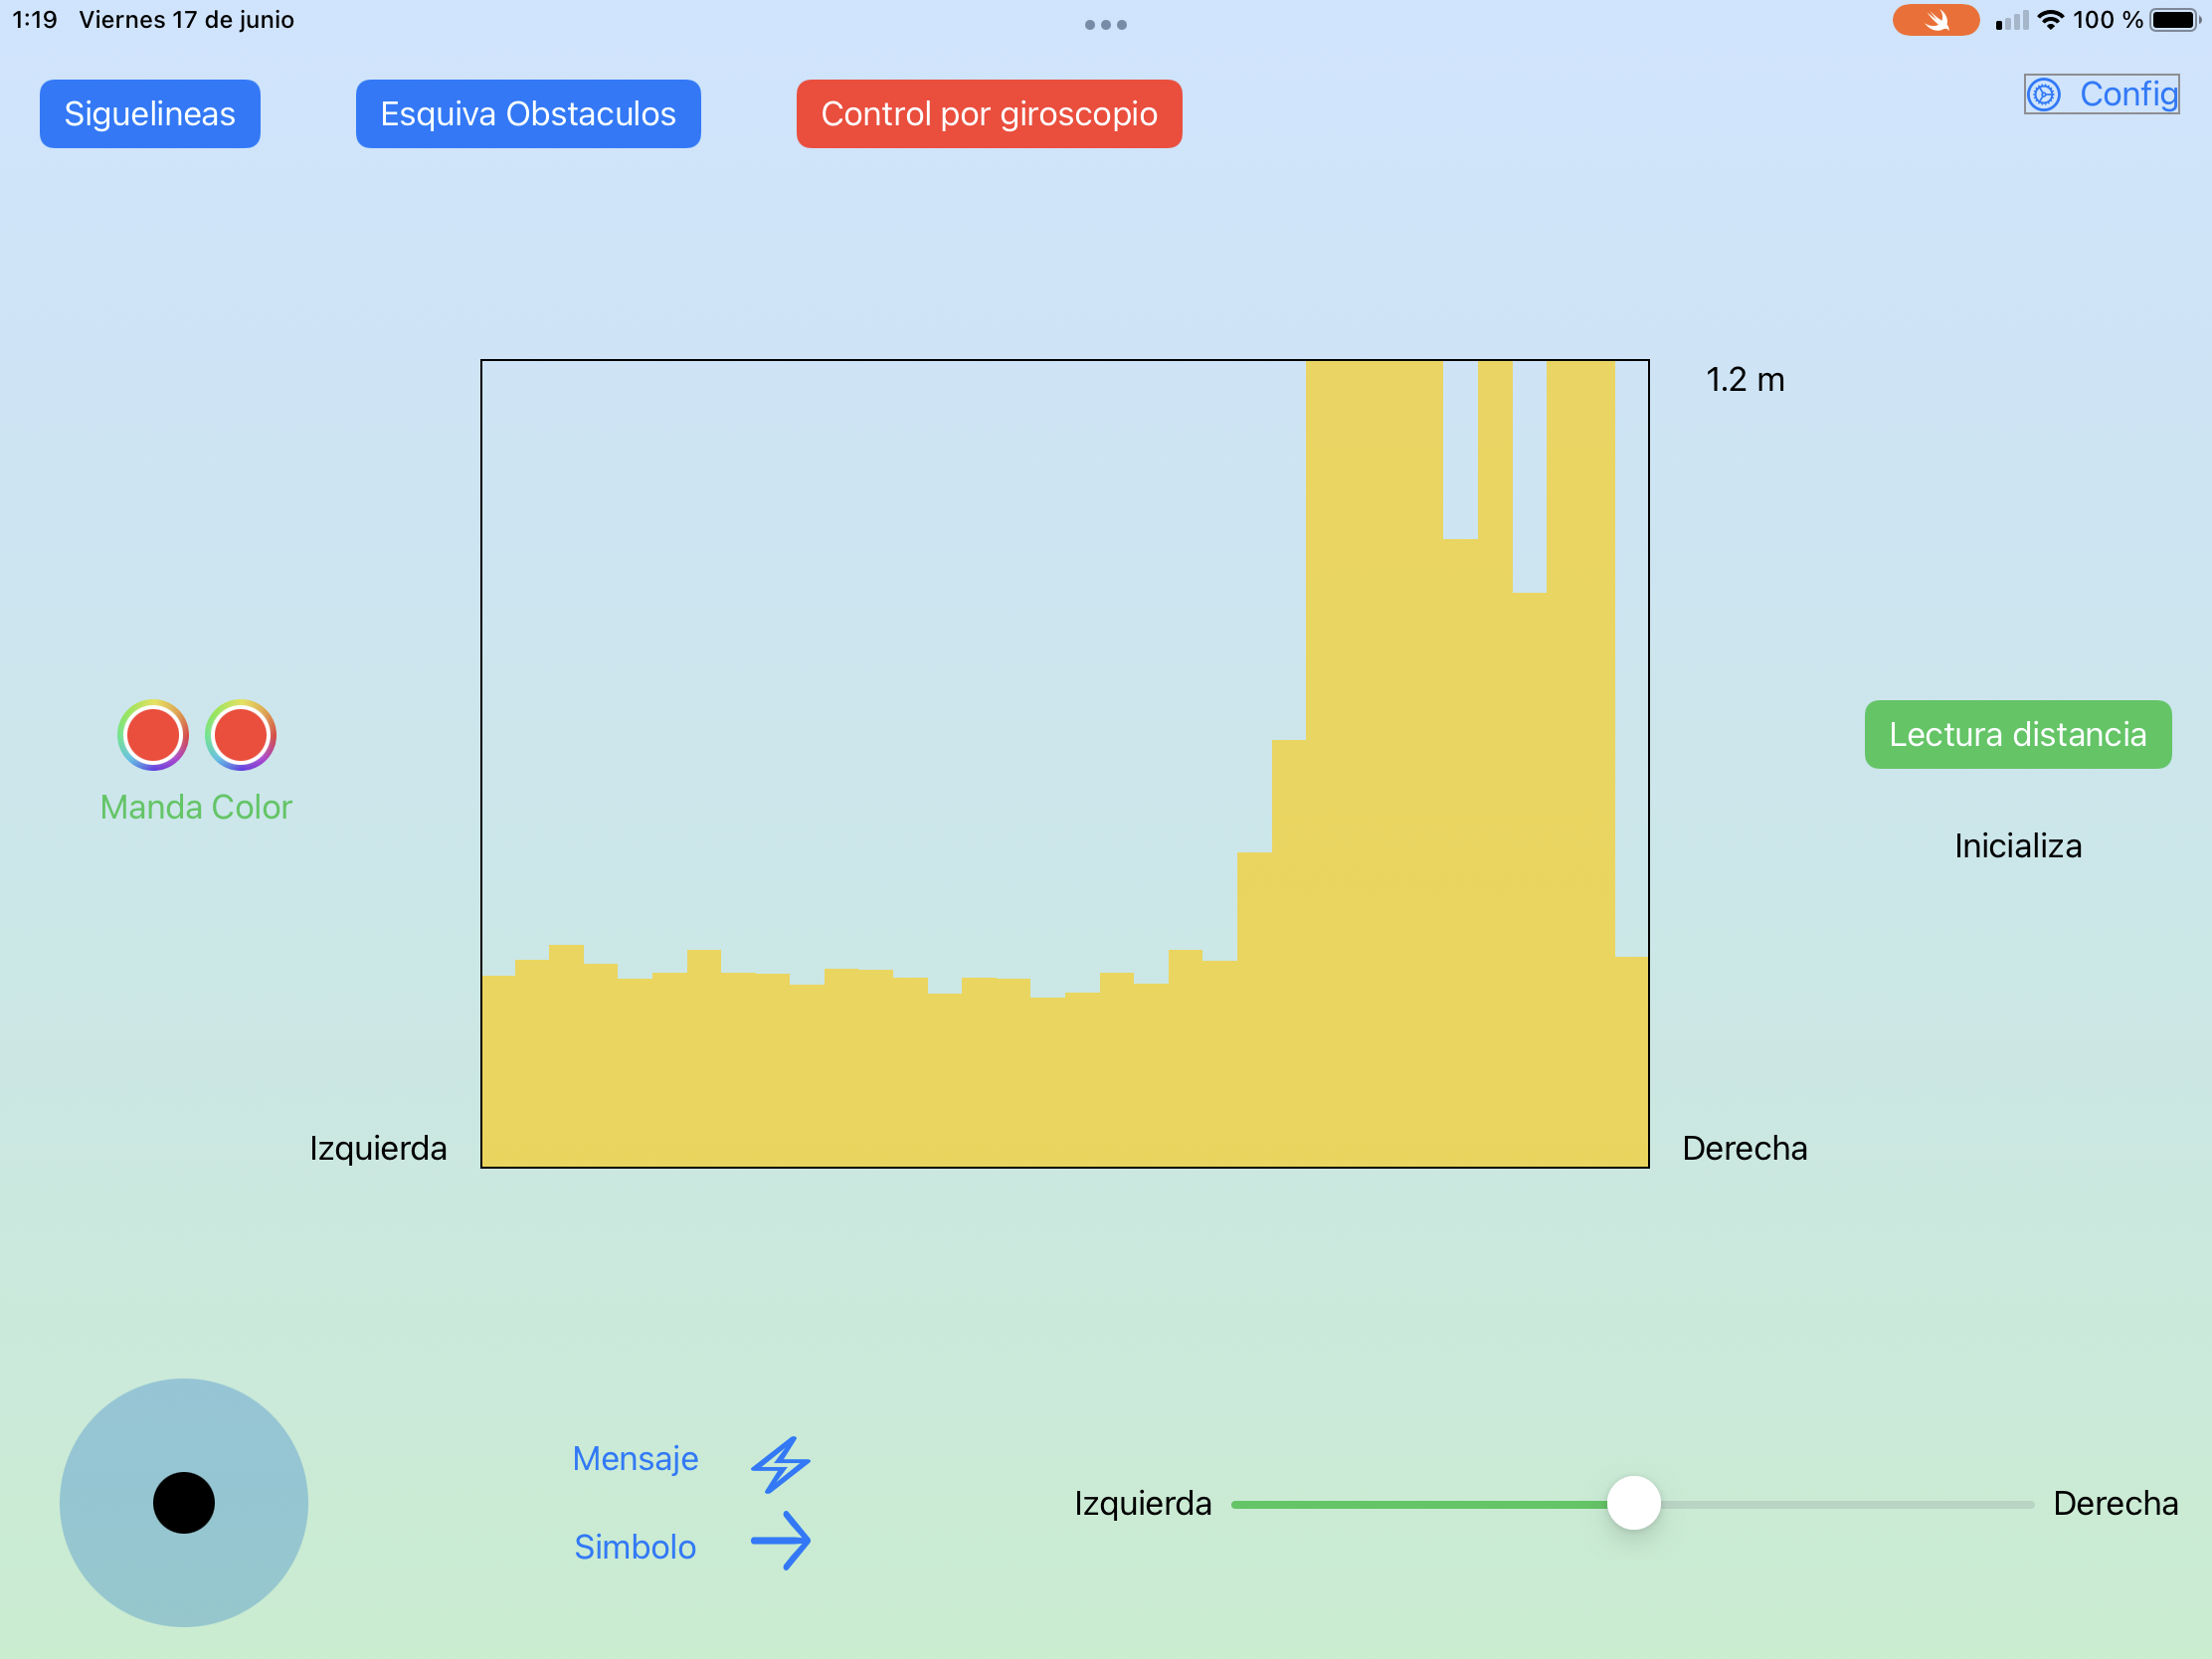Click the arrow Simbolo icon
Viewport: 2212px width, 1659px height.
[780, 1540]
